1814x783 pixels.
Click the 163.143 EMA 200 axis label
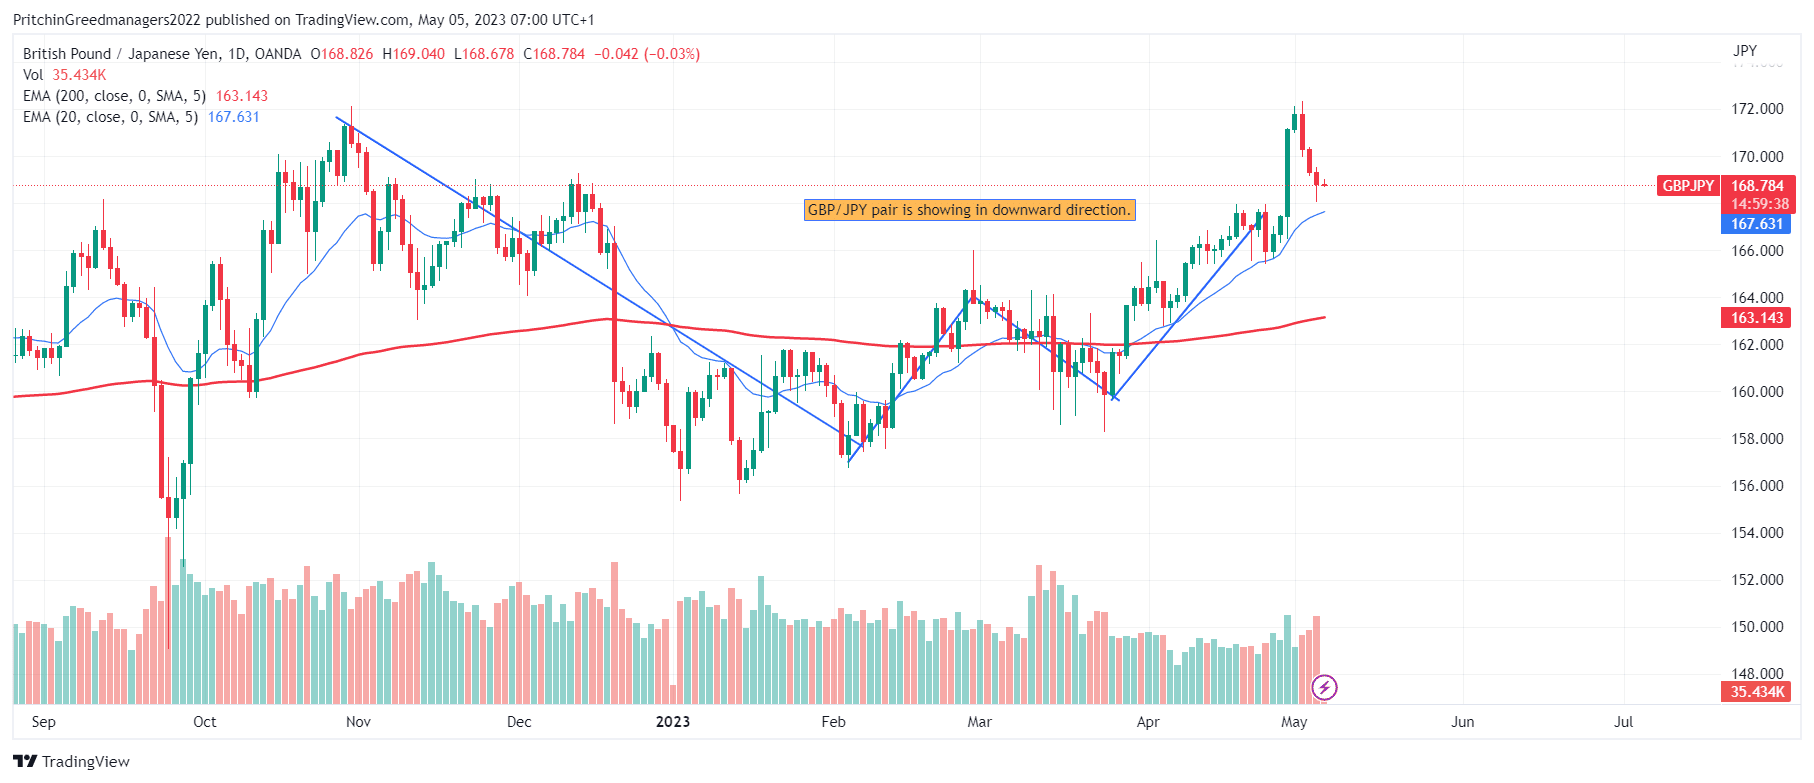click(x=1757, y=318)
